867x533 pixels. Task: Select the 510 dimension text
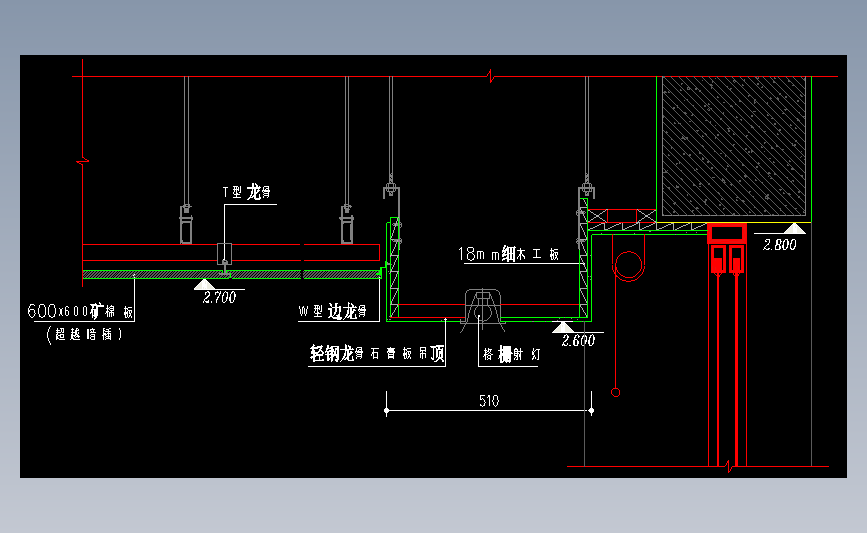click(489, 401)
